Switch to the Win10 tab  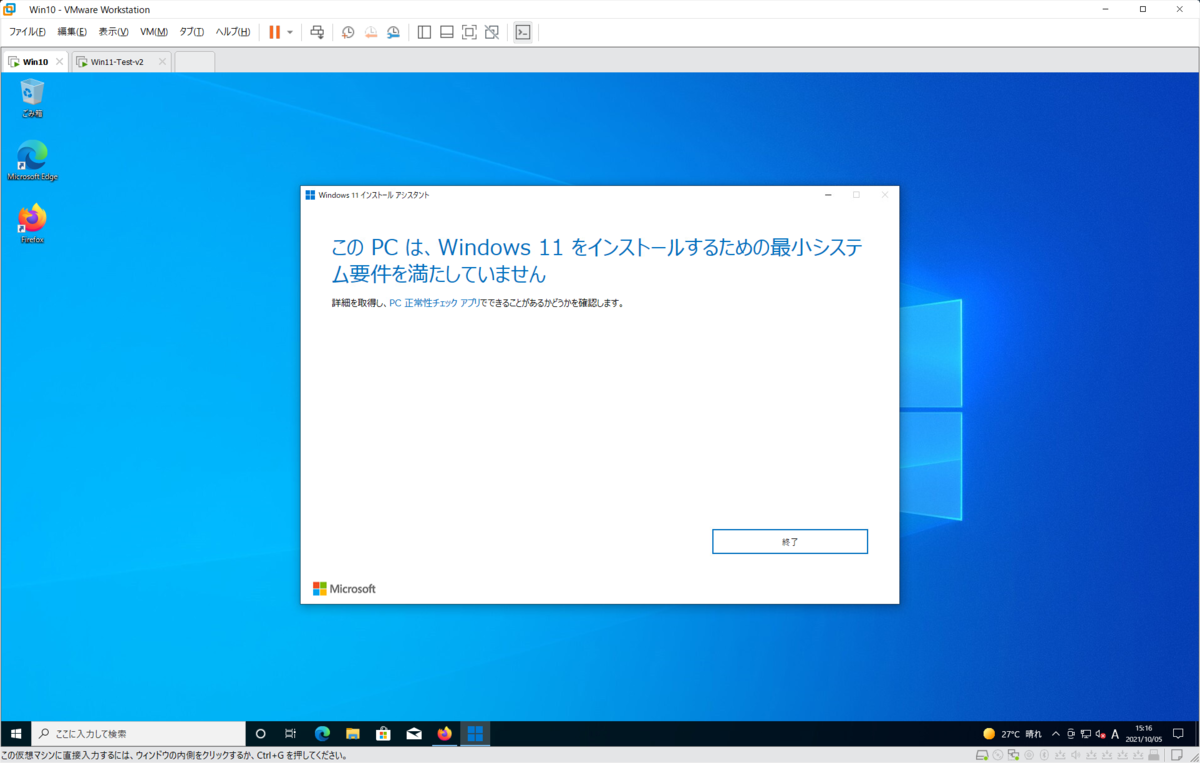pyautogui.click(x=35, y=62)
